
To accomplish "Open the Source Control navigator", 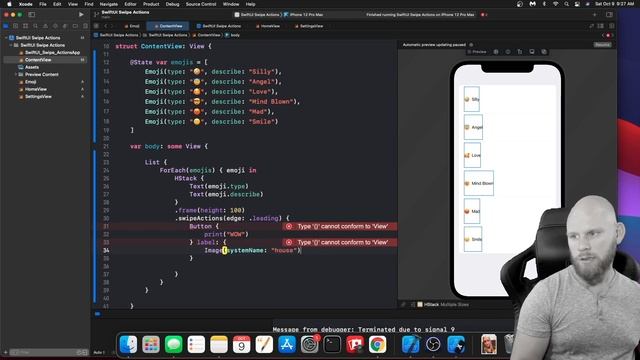I will [x=16, y=26].
